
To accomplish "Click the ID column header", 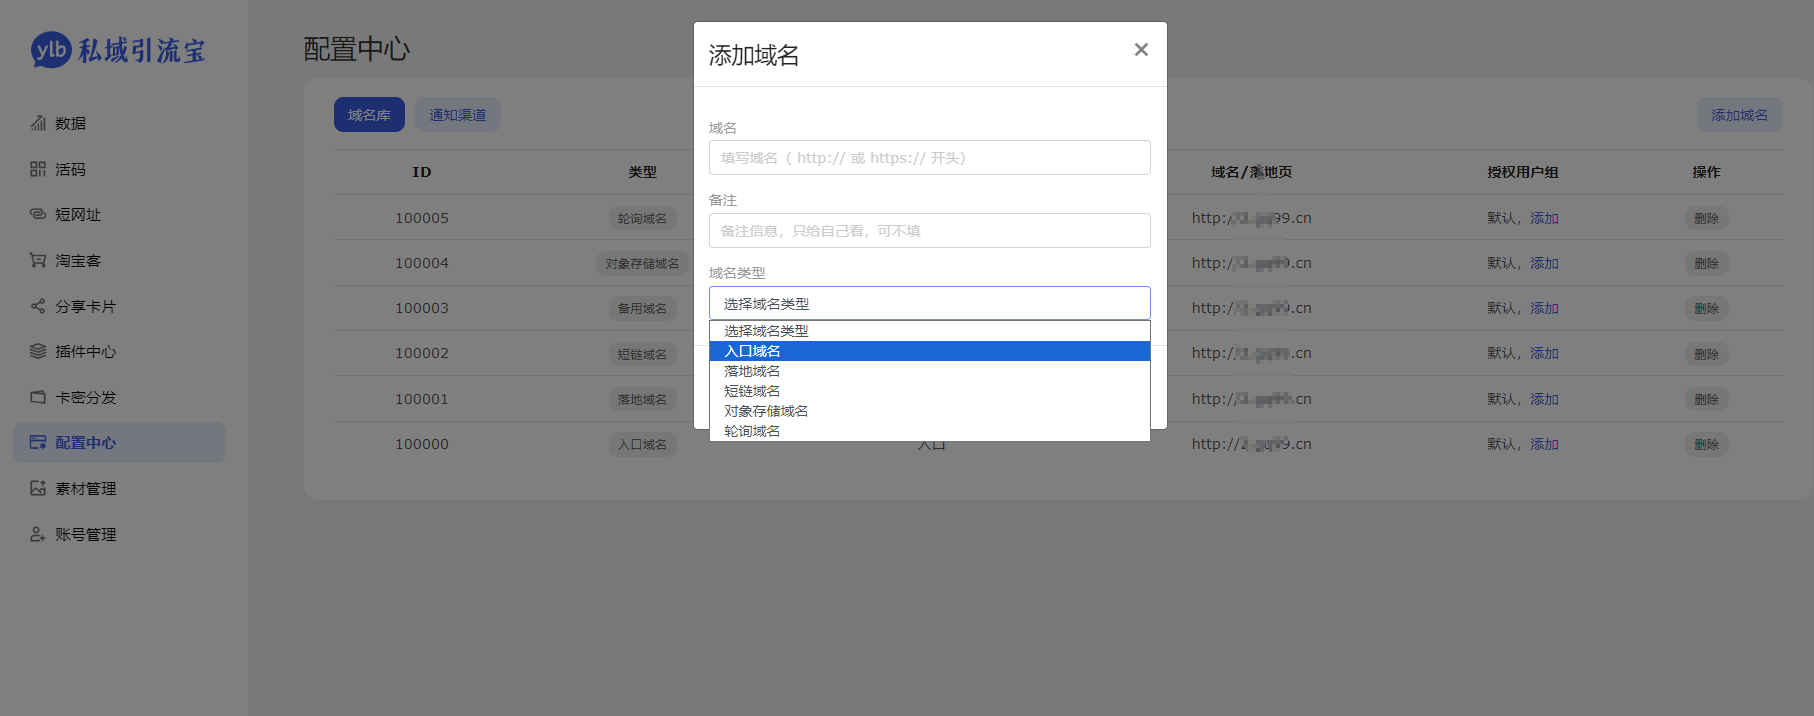I will pyautogui.click(x=422, y=172).
